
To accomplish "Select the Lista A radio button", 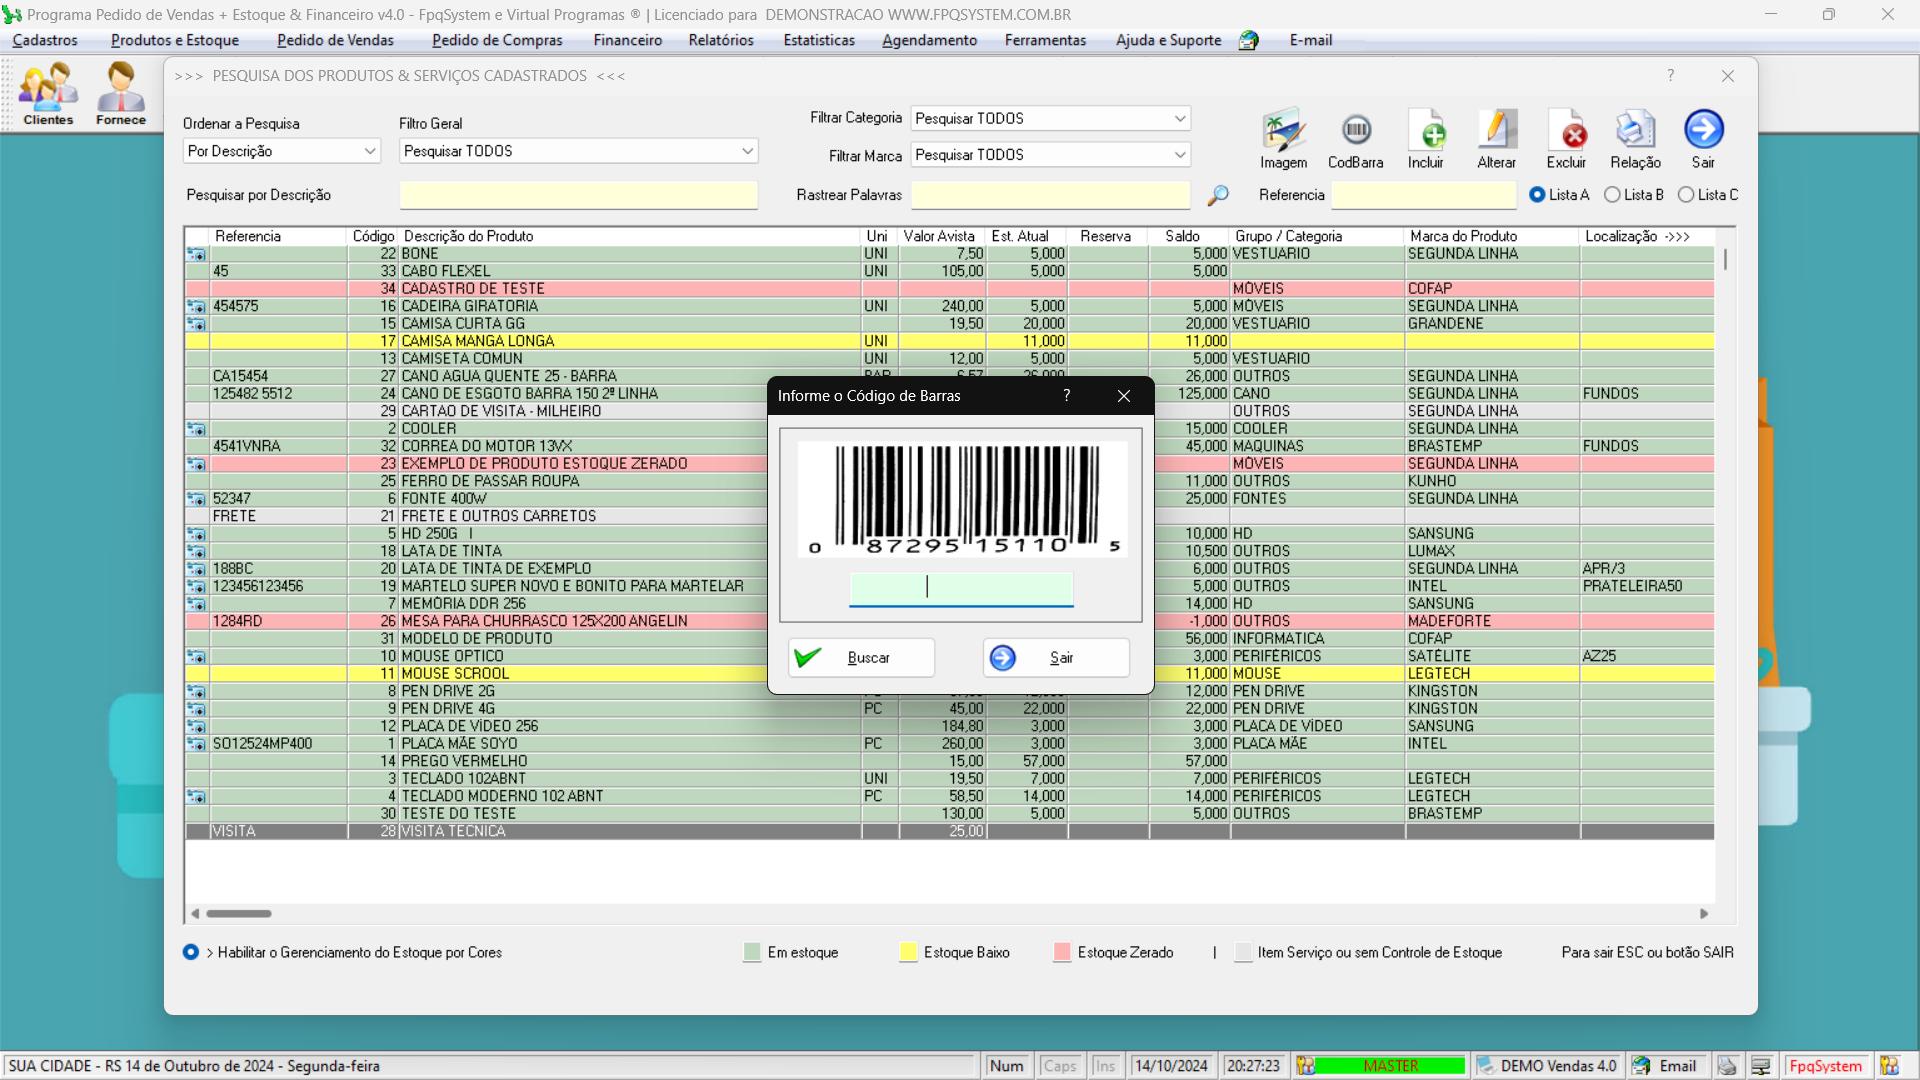I will (1538, 195).
